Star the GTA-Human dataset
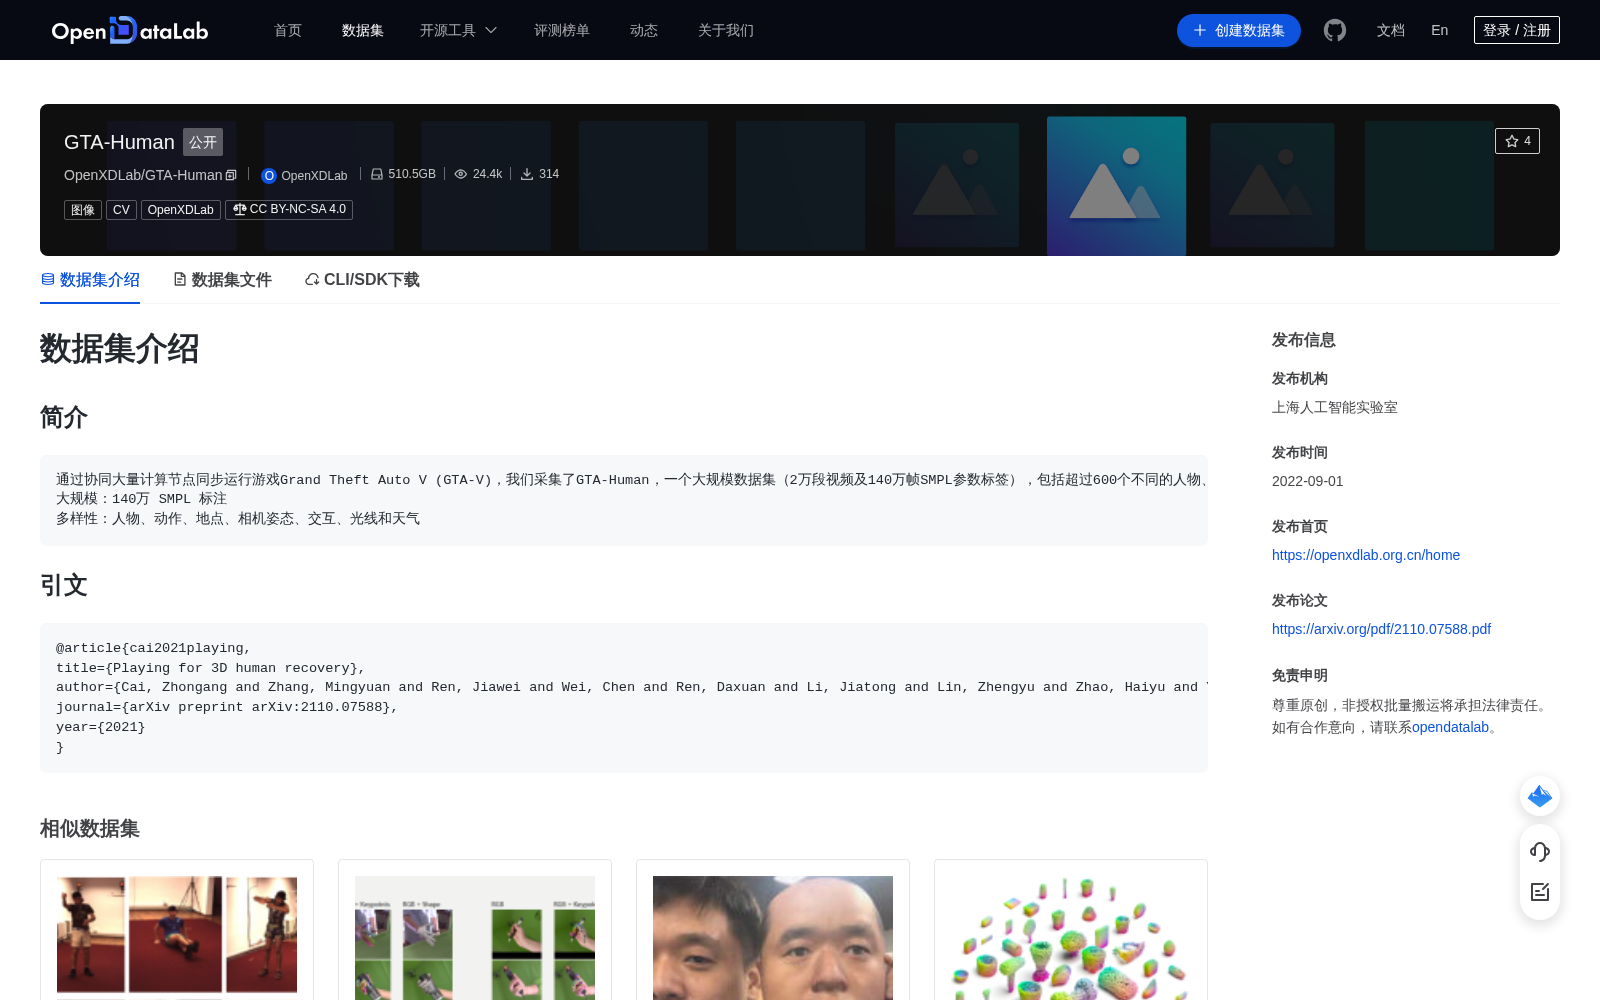This screenshot has height=1000, width=1600. [1517, 141]
